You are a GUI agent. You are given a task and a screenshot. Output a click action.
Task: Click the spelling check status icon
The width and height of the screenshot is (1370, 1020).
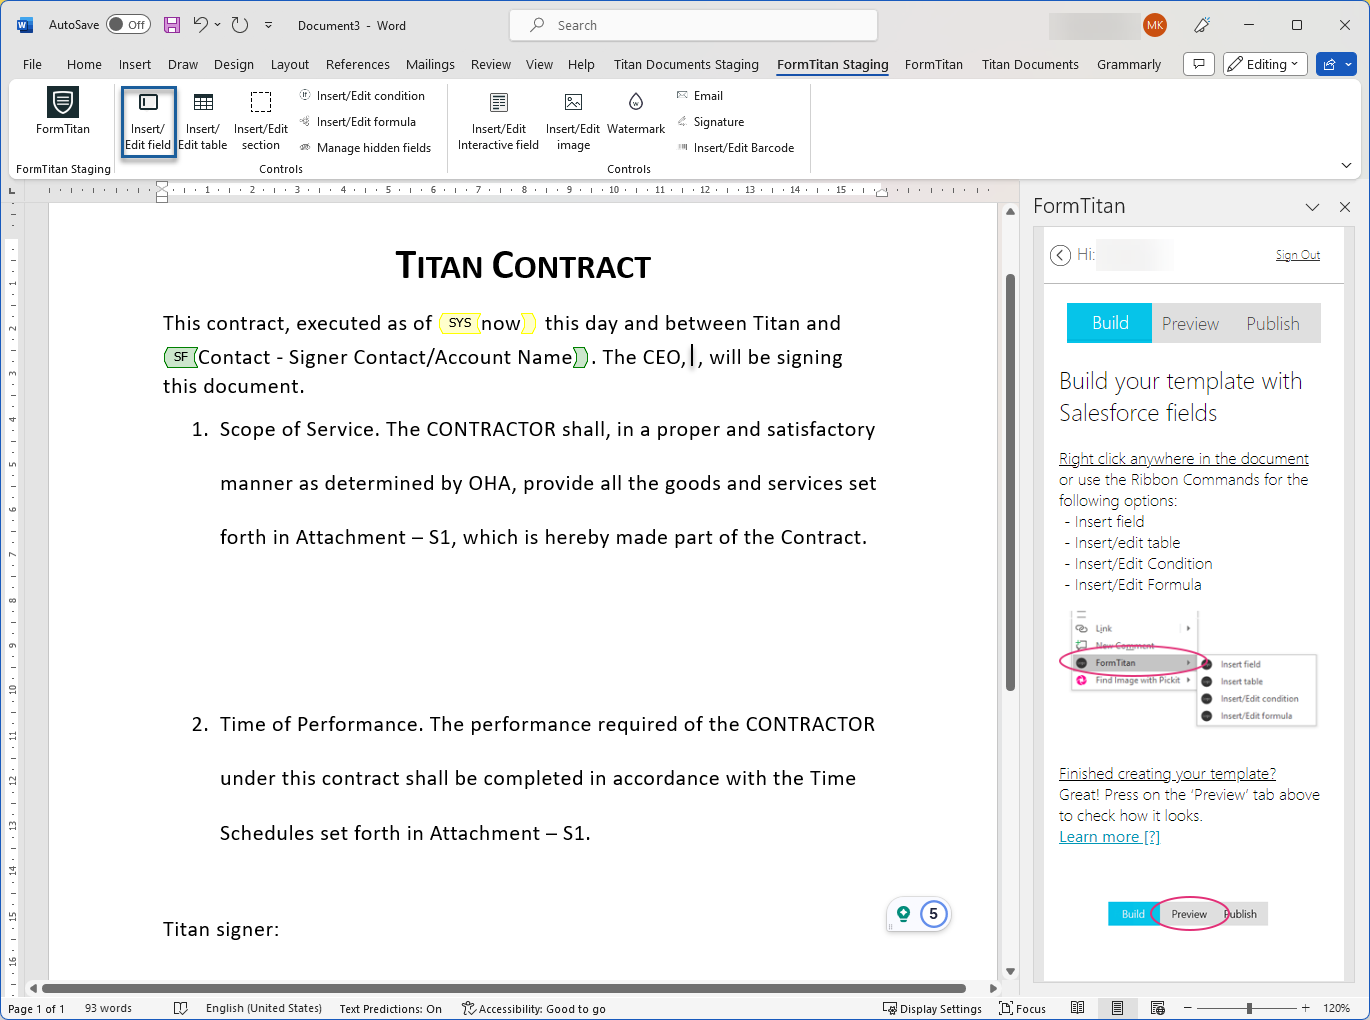pos(181,1008)
